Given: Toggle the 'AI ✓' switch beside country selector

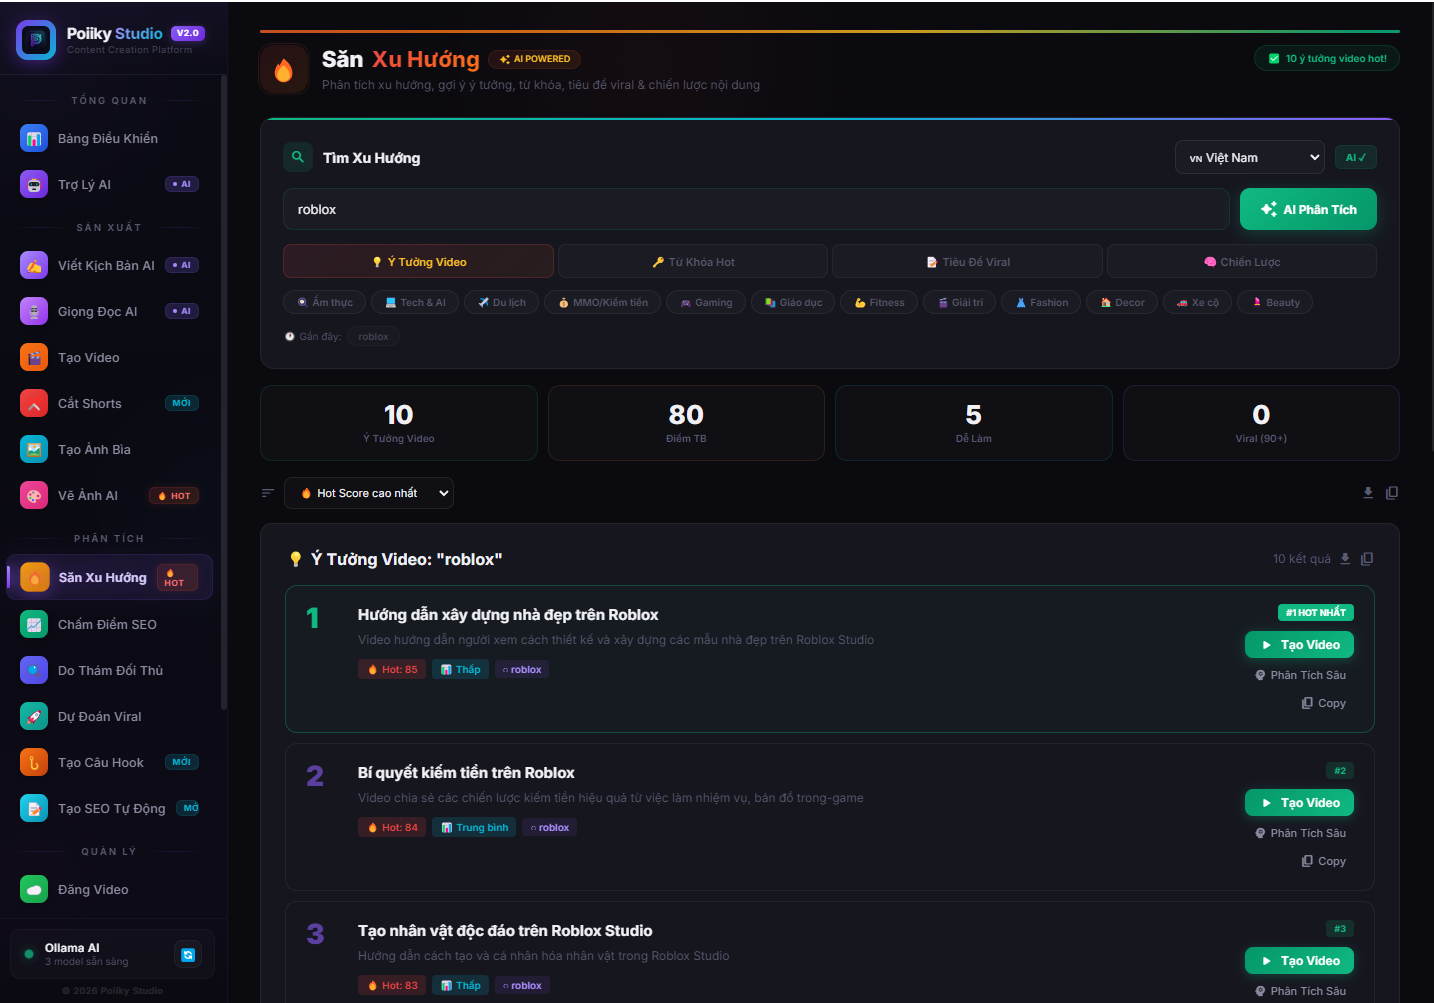Looking at the screenshot, I should tap(1355, 158).
